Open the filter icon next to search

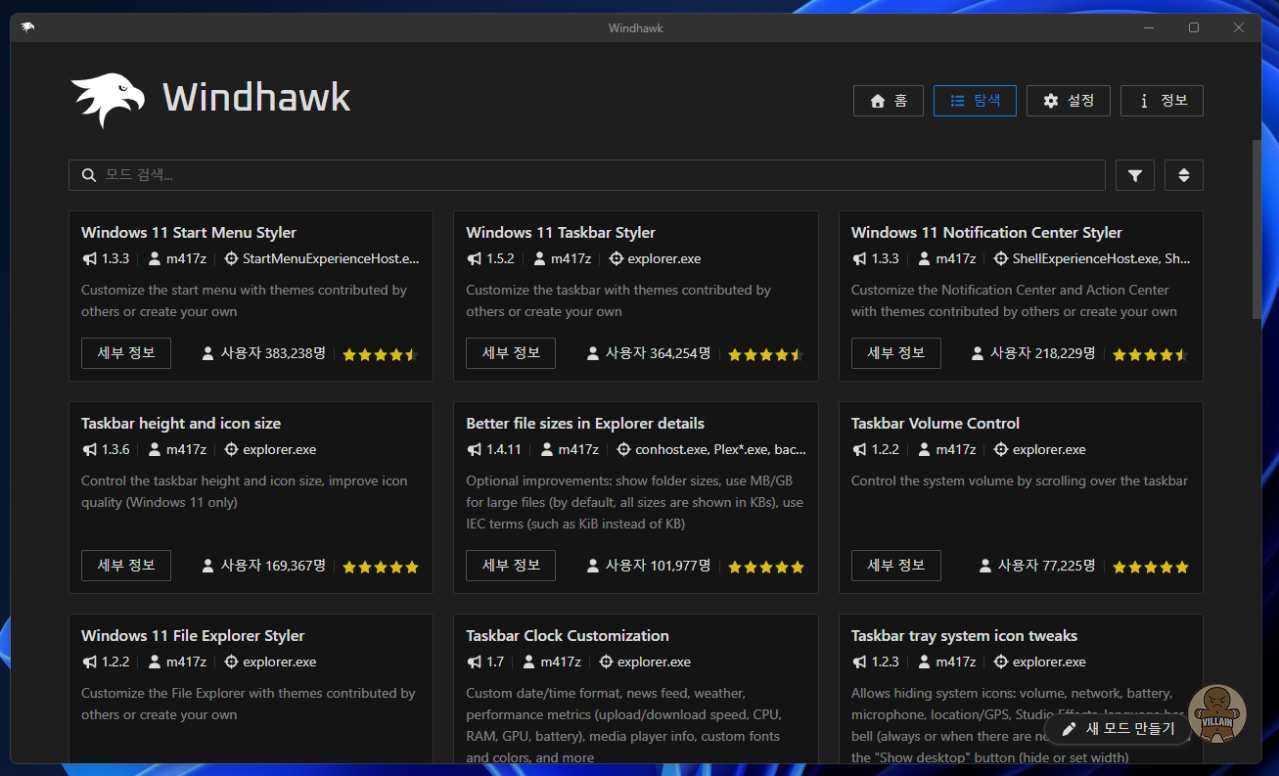[1135, 175]
